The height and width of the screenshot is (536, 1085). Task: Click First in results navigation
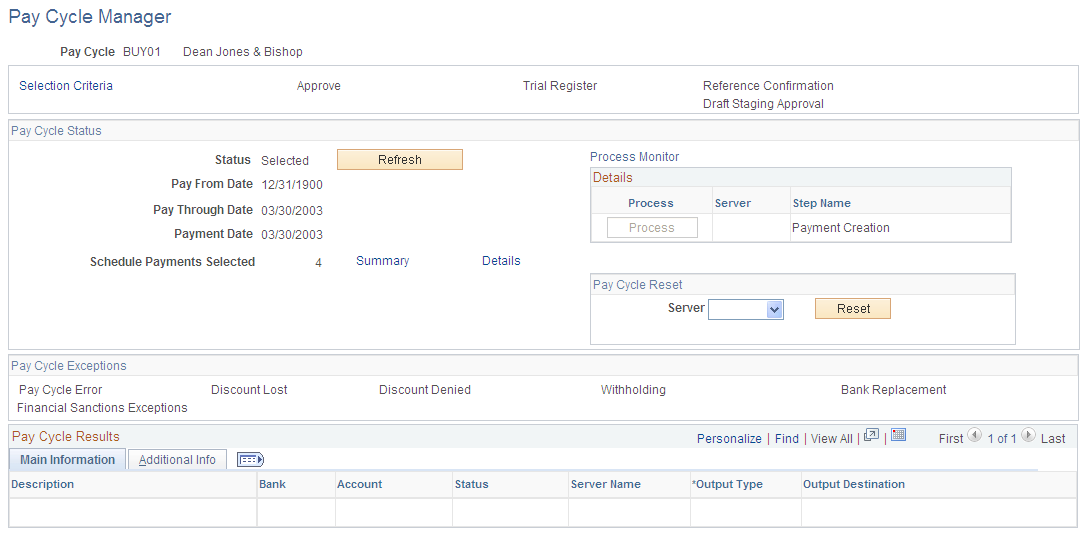pos(951,438)
